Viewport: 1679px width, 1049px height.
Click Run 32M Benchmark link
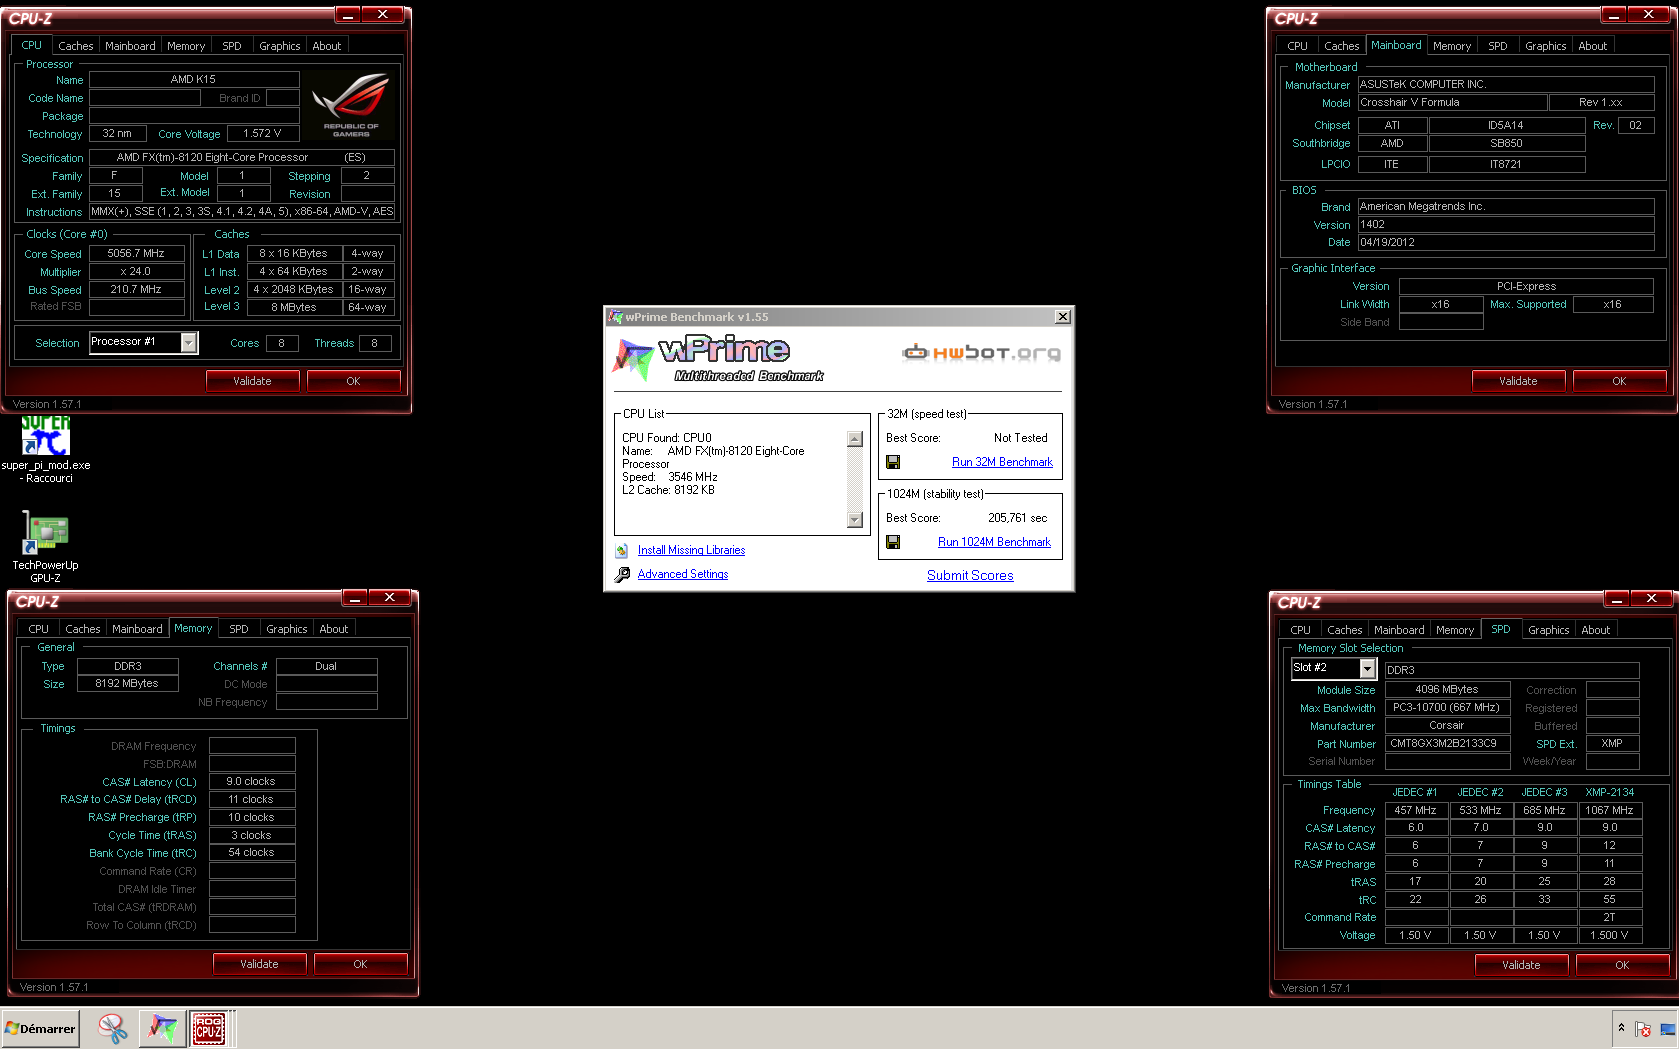pyautogui.click(x=1002, y=462)
